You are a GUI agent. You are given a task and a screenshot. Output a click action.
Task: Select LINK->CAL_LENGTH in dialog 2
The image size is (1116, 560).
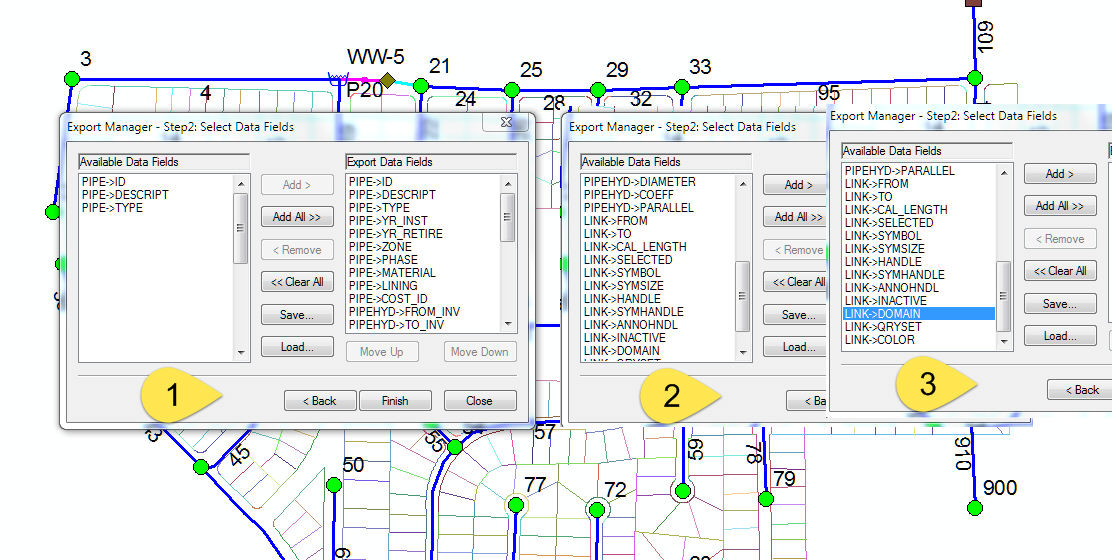pyautogui.click(x=635, y=247)
